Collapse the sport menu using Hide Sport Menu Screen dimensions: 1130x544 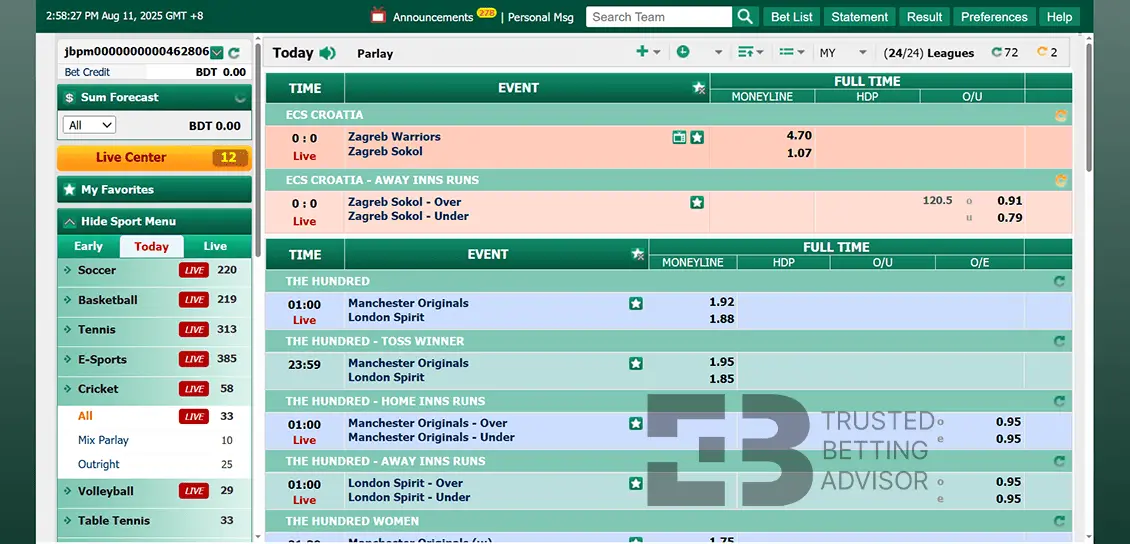pos(154,221)
